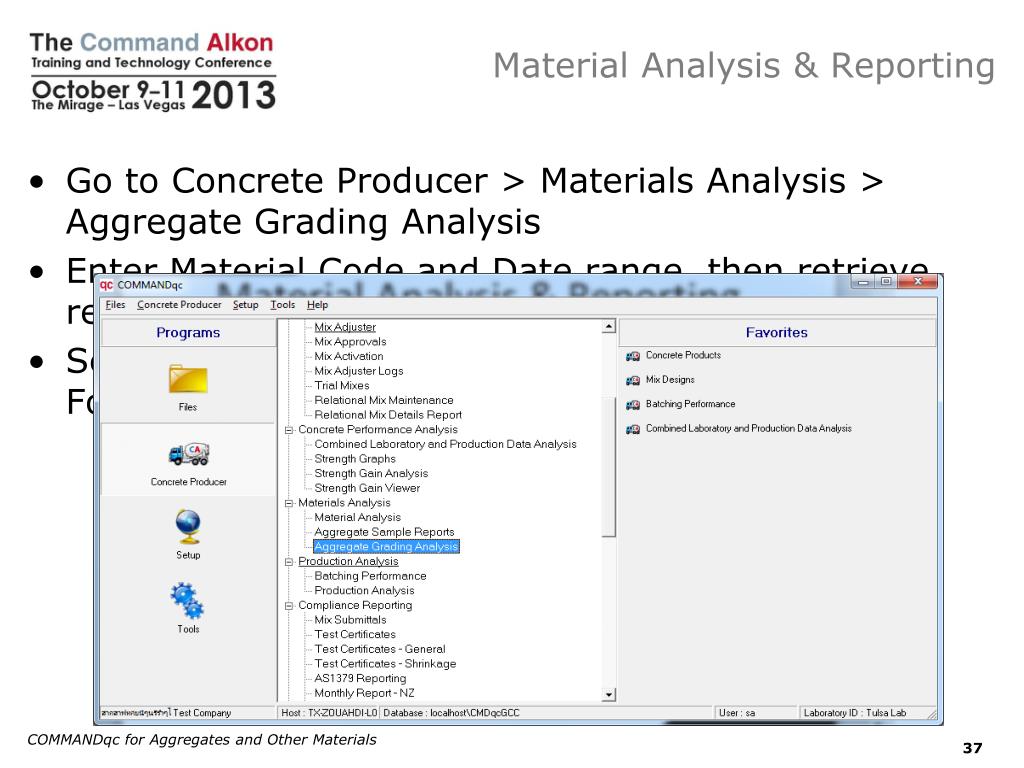The height and width of the screenshot is (768, 1024).
Task: Open Strength Gain Viewer
Action: 367,488
